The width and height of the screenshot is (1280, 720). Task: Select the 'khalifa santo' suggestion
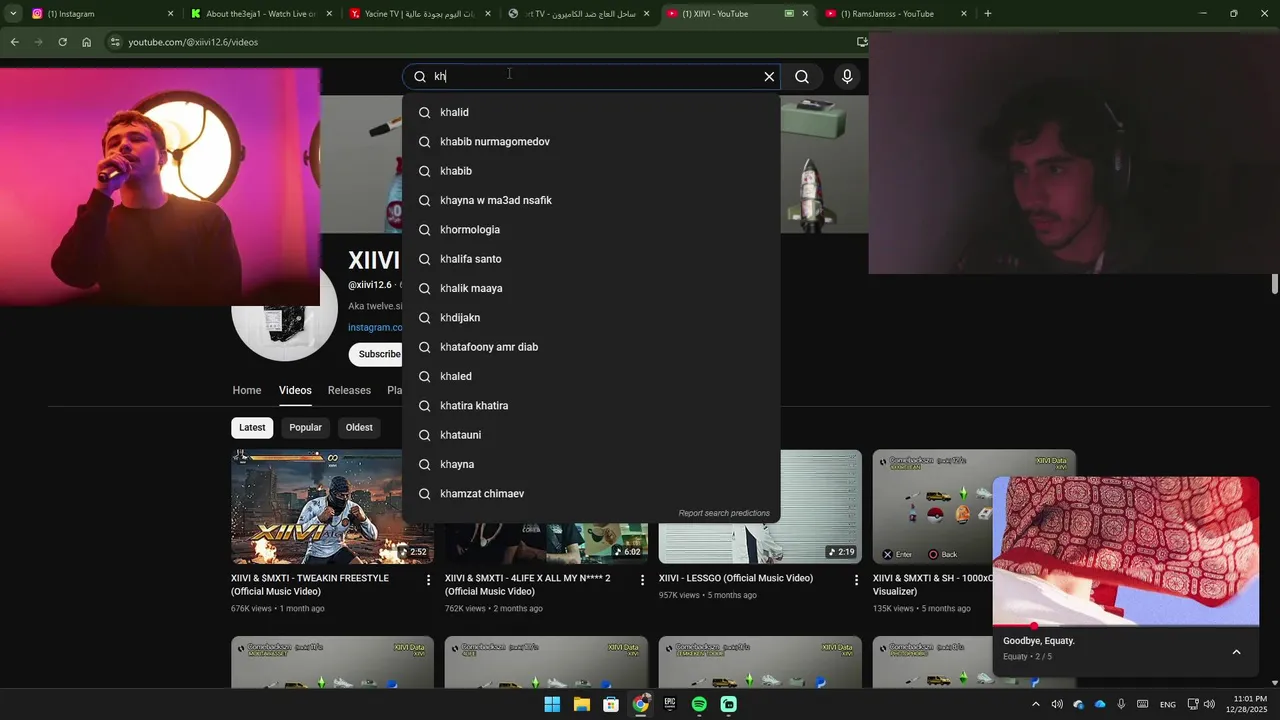pos(591,259)
